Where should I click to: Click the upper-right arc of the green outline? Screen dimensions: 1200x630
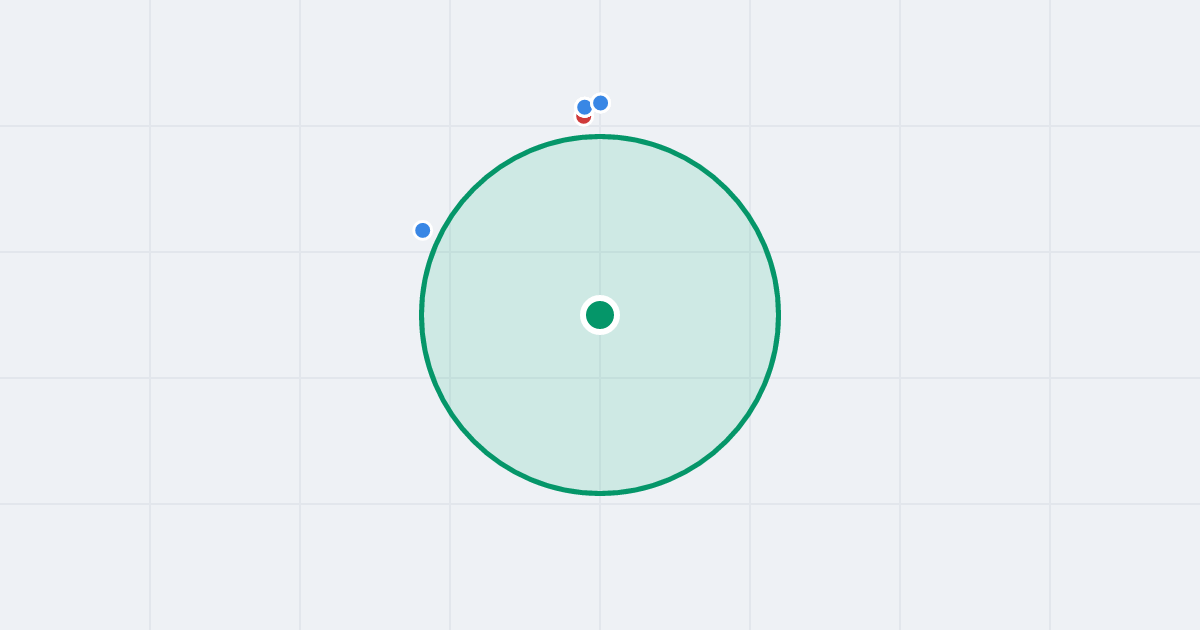pyautogui.click(x=726, y=189)
